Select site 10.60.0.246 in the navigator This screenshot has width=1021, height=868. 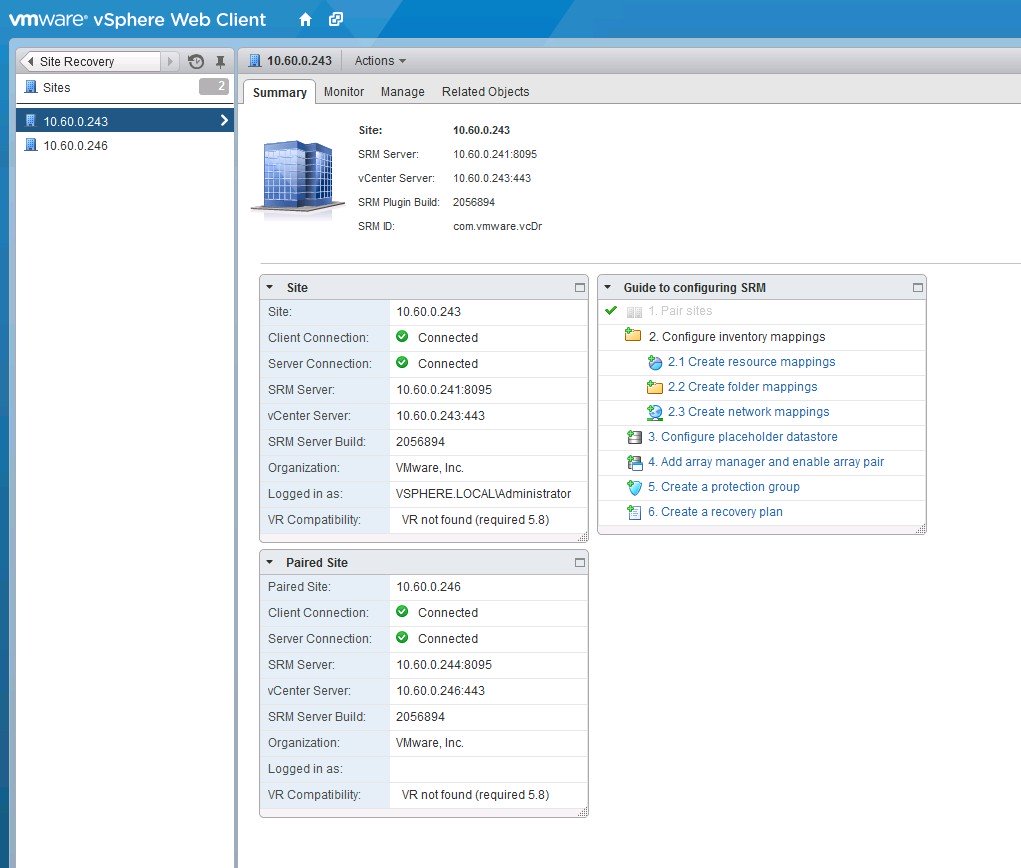(x=76, y=146)
